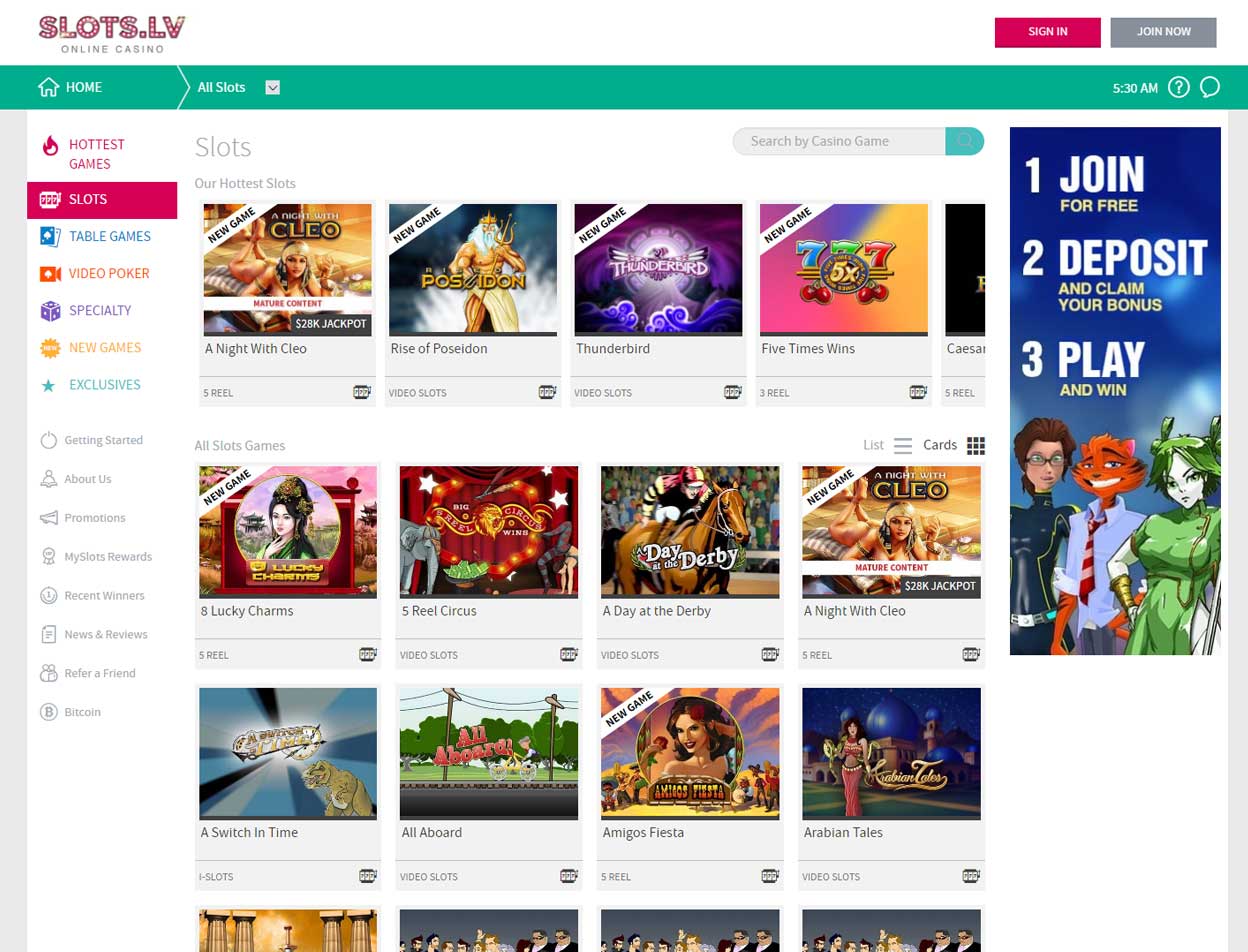Open the Bitcoin link
The height and width of the screenshot is (952, 1248).
(x=83, y=712)
